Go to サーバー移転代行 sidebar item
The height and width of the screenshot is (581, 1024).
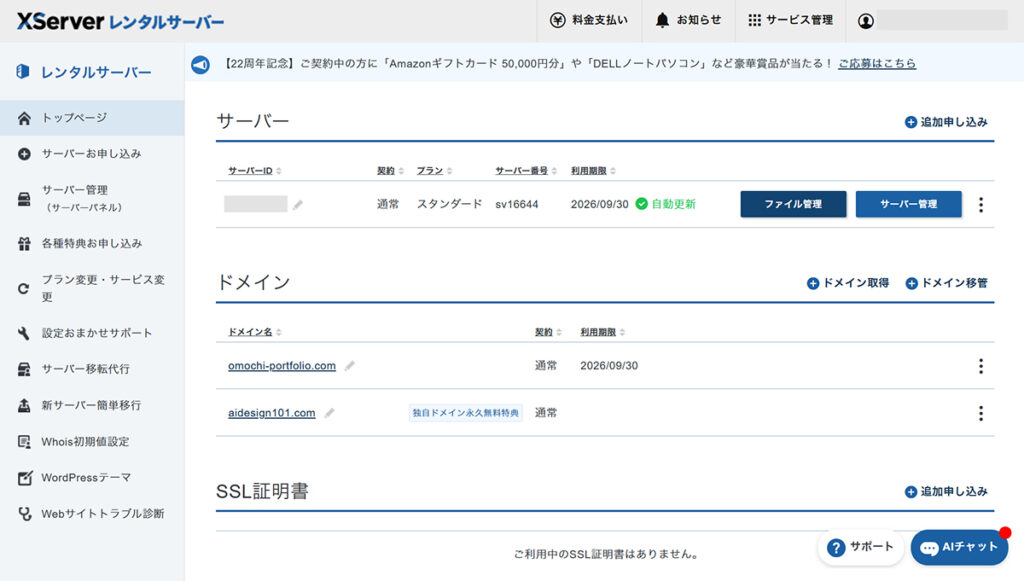[85, 369]
